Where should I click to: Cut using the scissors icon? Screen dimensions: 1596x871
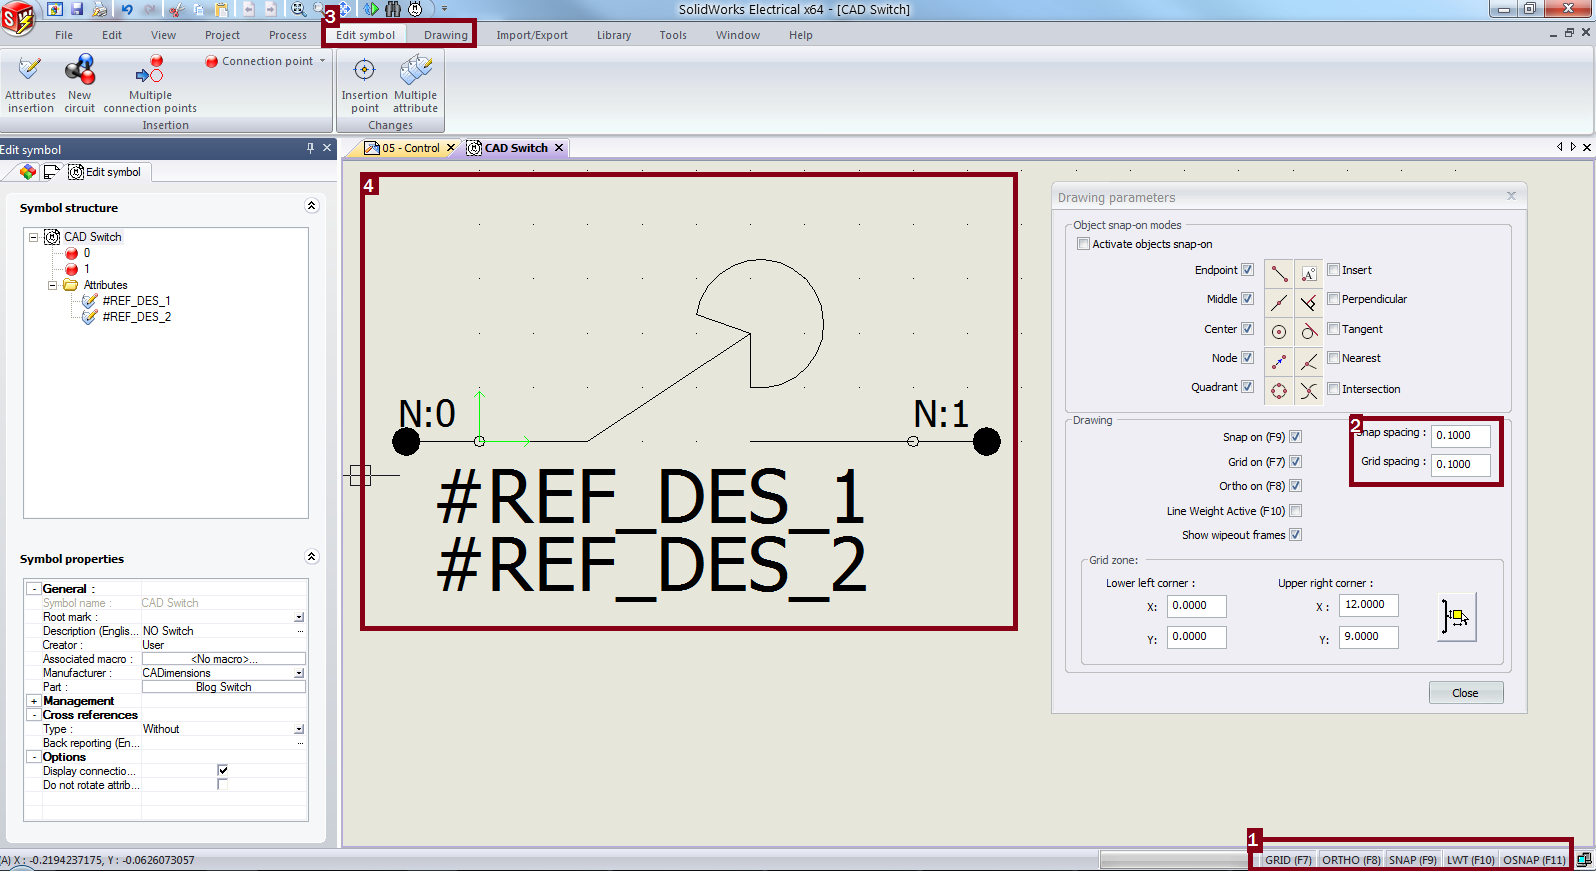[176, 9]
